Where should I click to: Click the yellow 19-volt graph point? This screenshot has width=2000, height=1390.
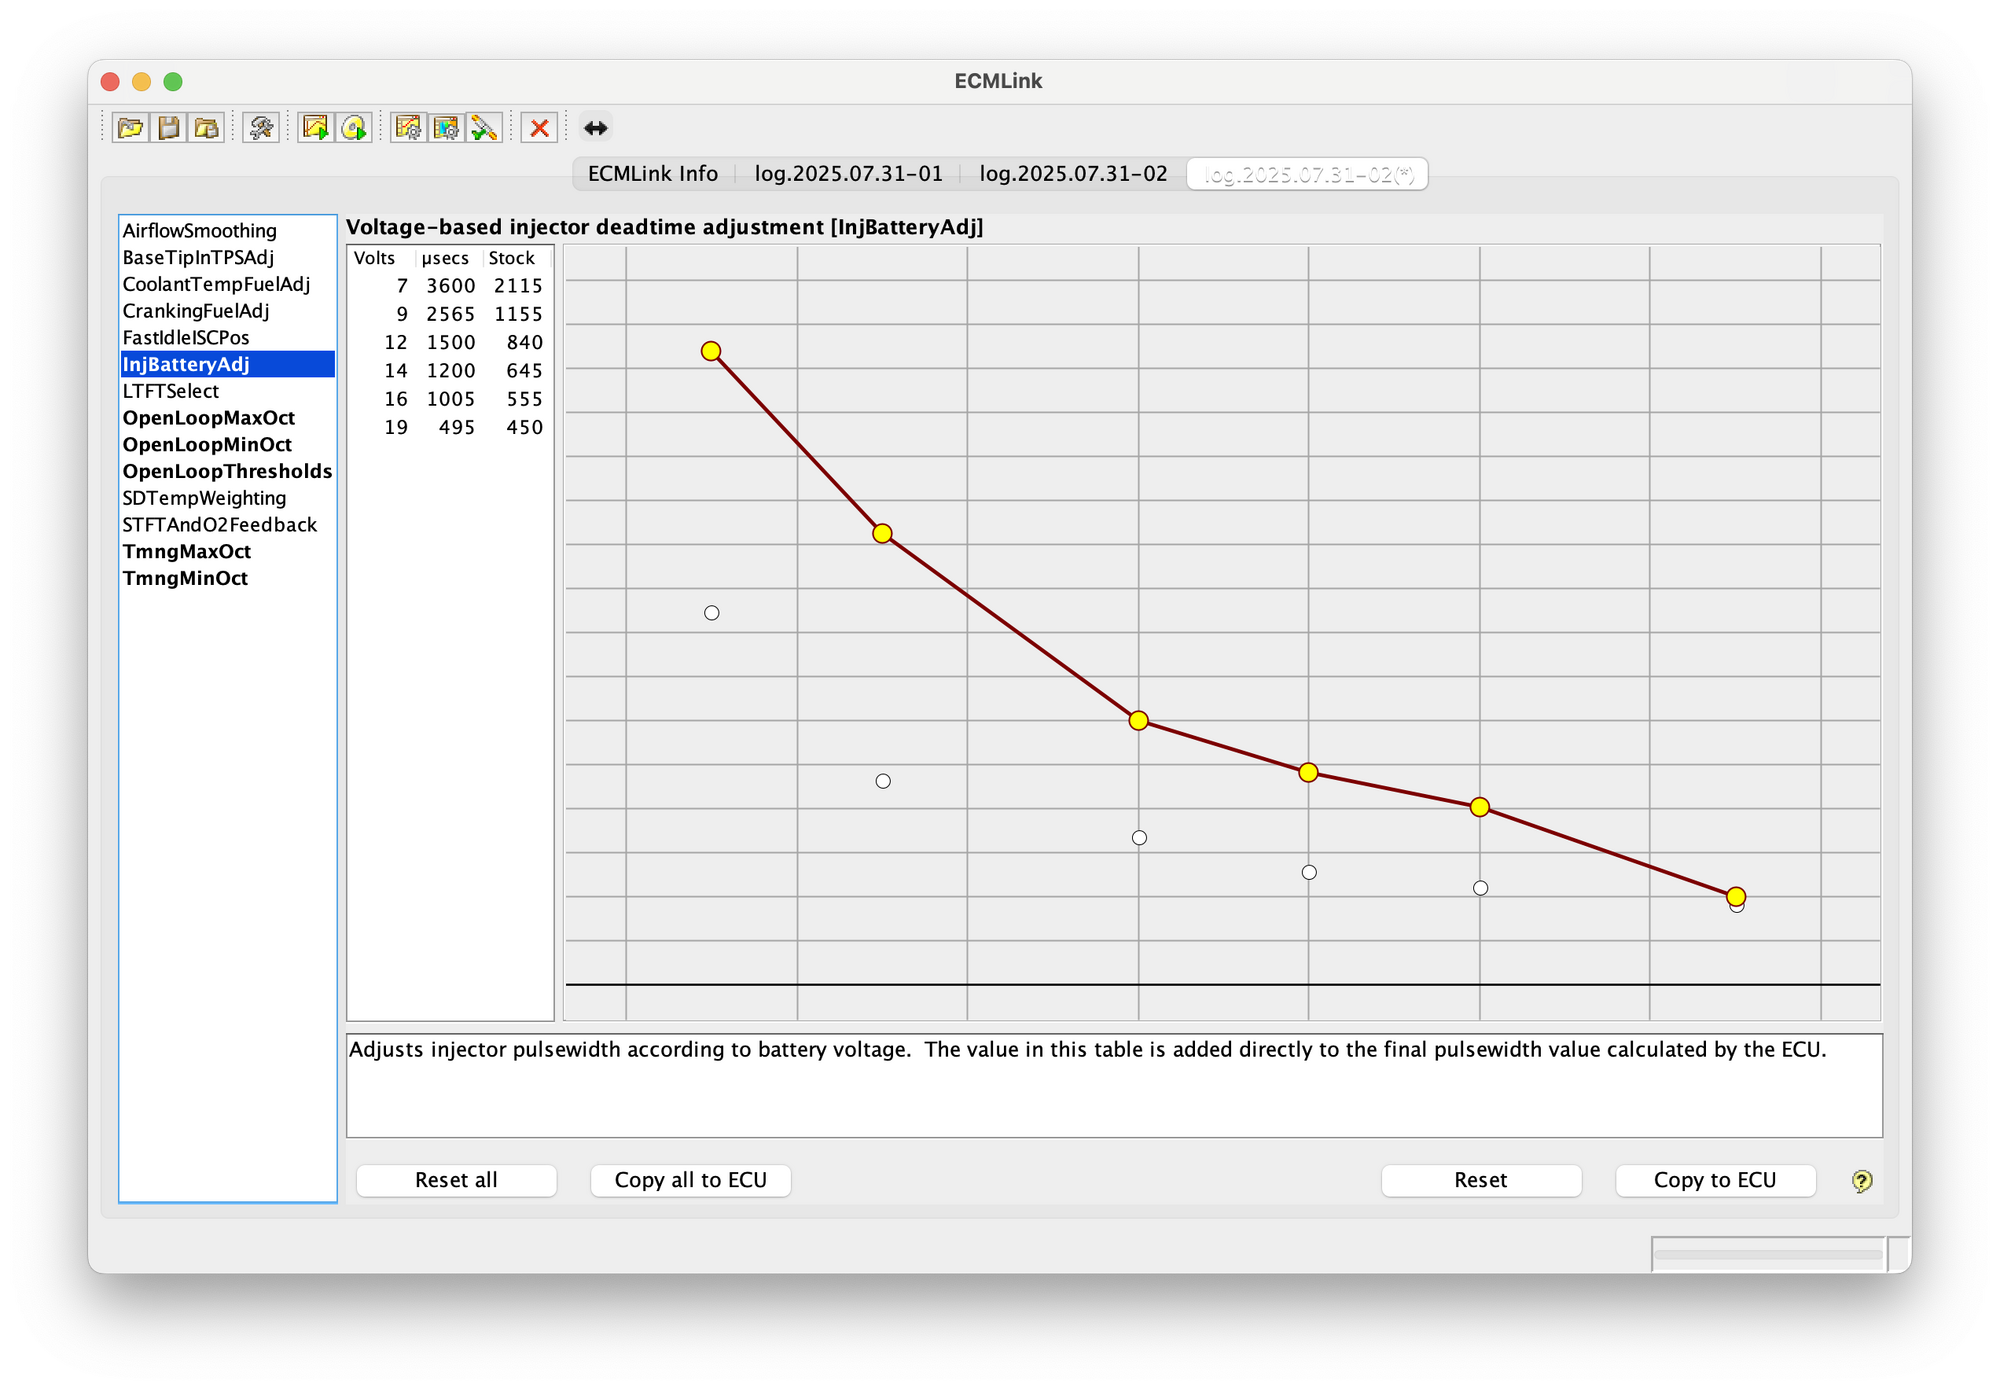click(1736, 896)
